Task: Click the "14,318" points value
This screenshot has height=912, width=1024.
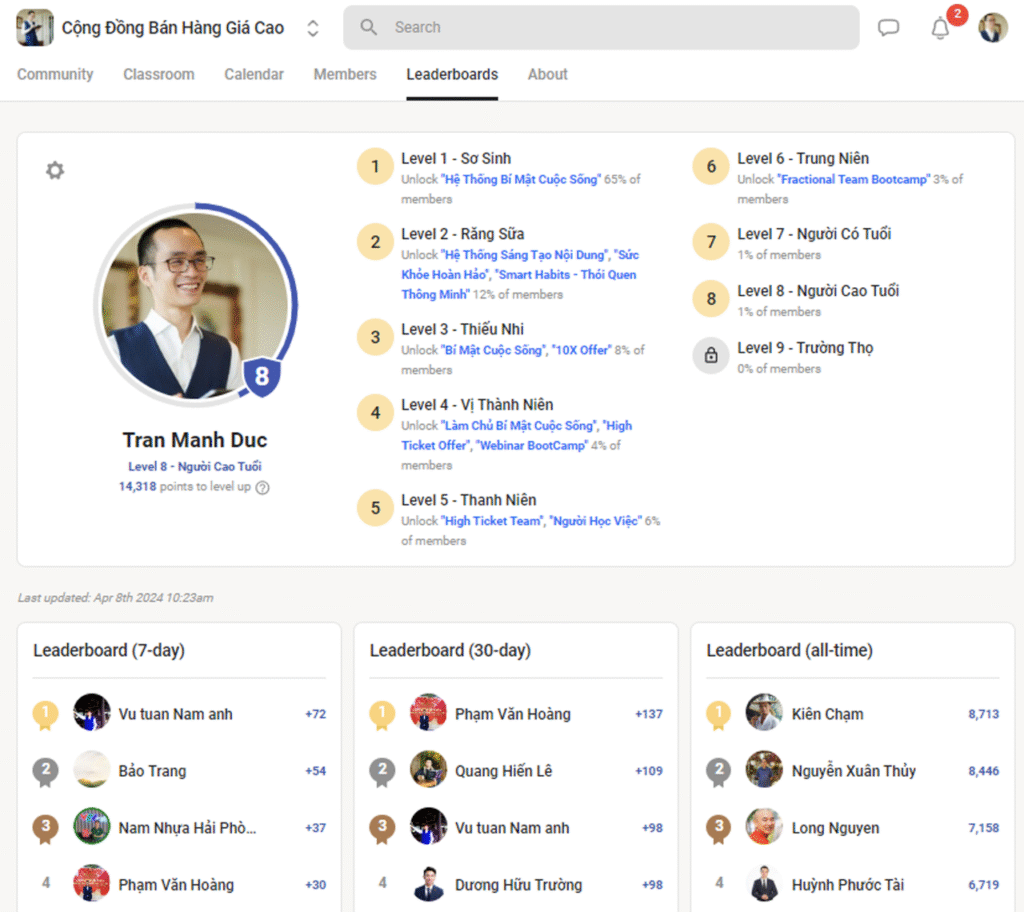Action: point(137,487)
